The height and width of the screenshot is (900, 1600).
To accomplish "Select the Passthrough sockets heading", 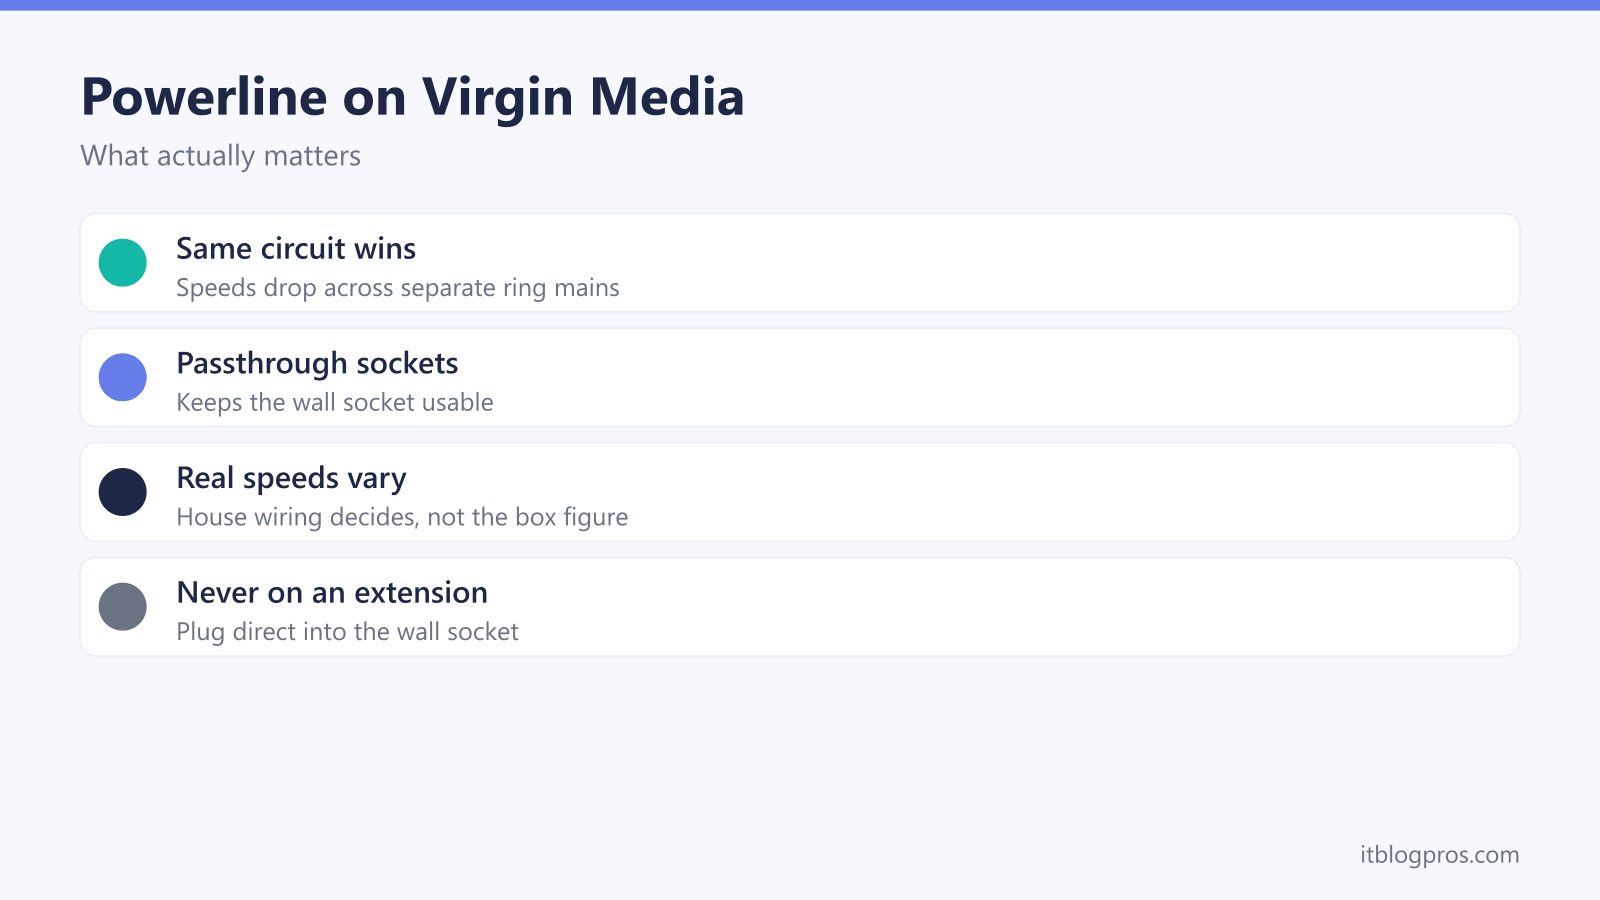I will tap(317, 363).
